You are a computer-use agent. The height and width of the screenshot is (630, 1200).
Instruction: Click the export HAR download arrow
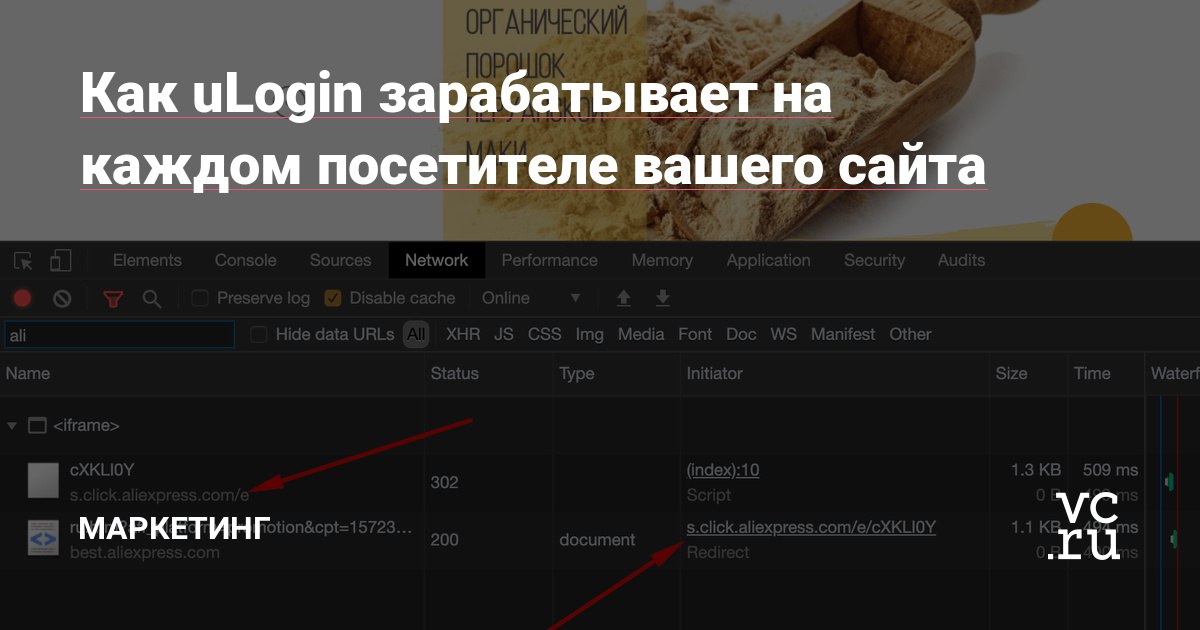[662, 298]
